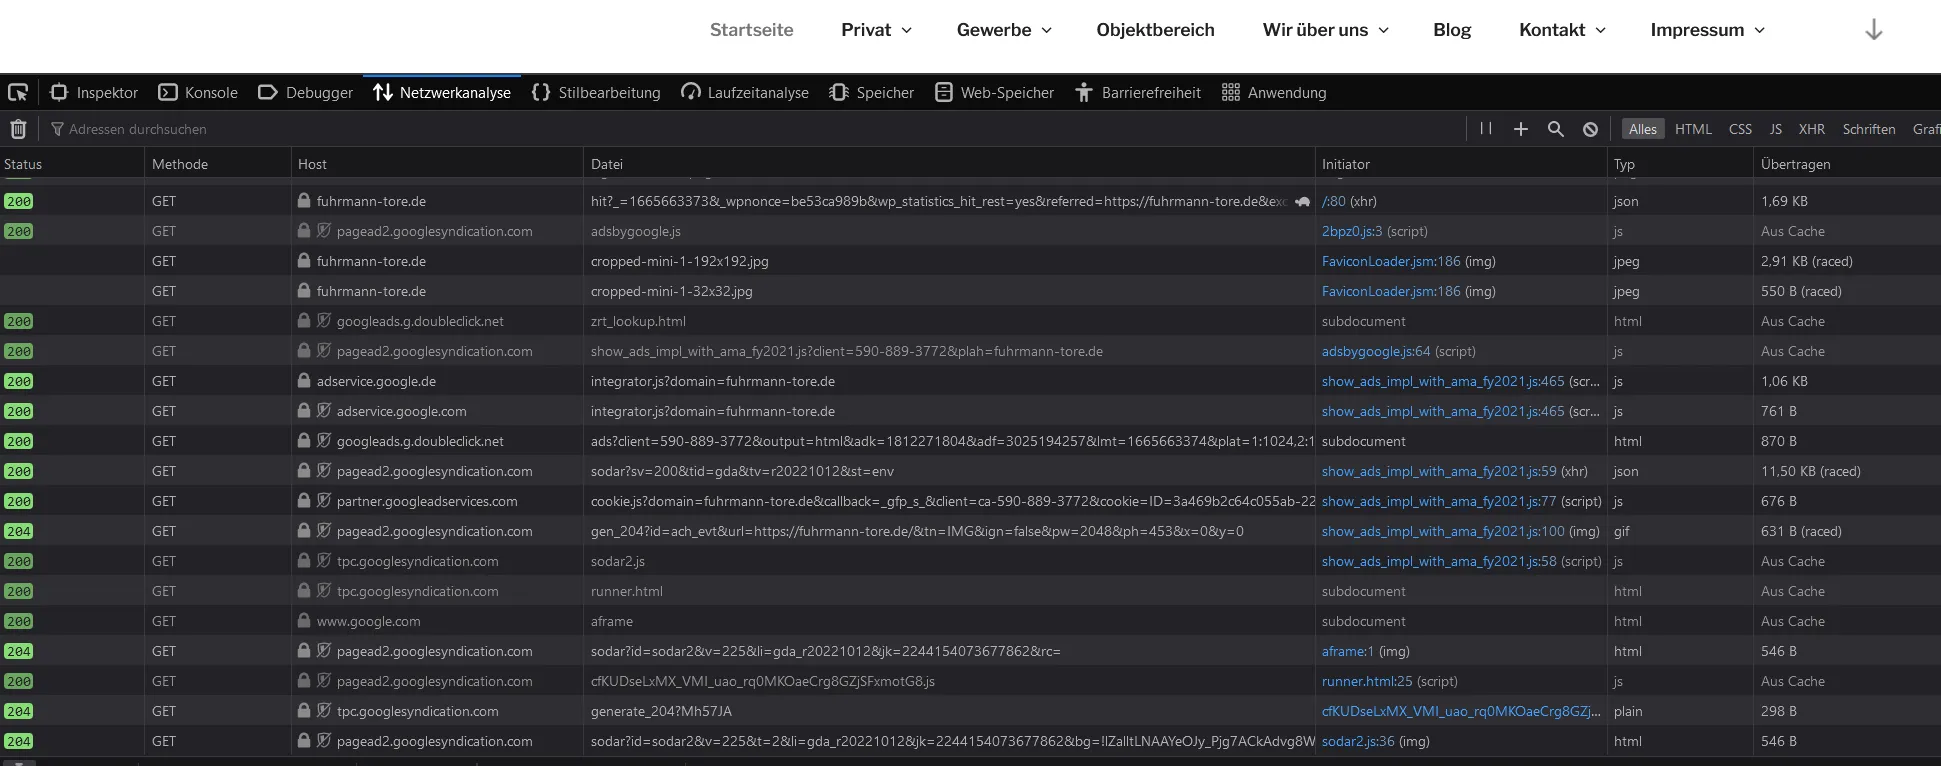Open the Blog page link

1452,30
